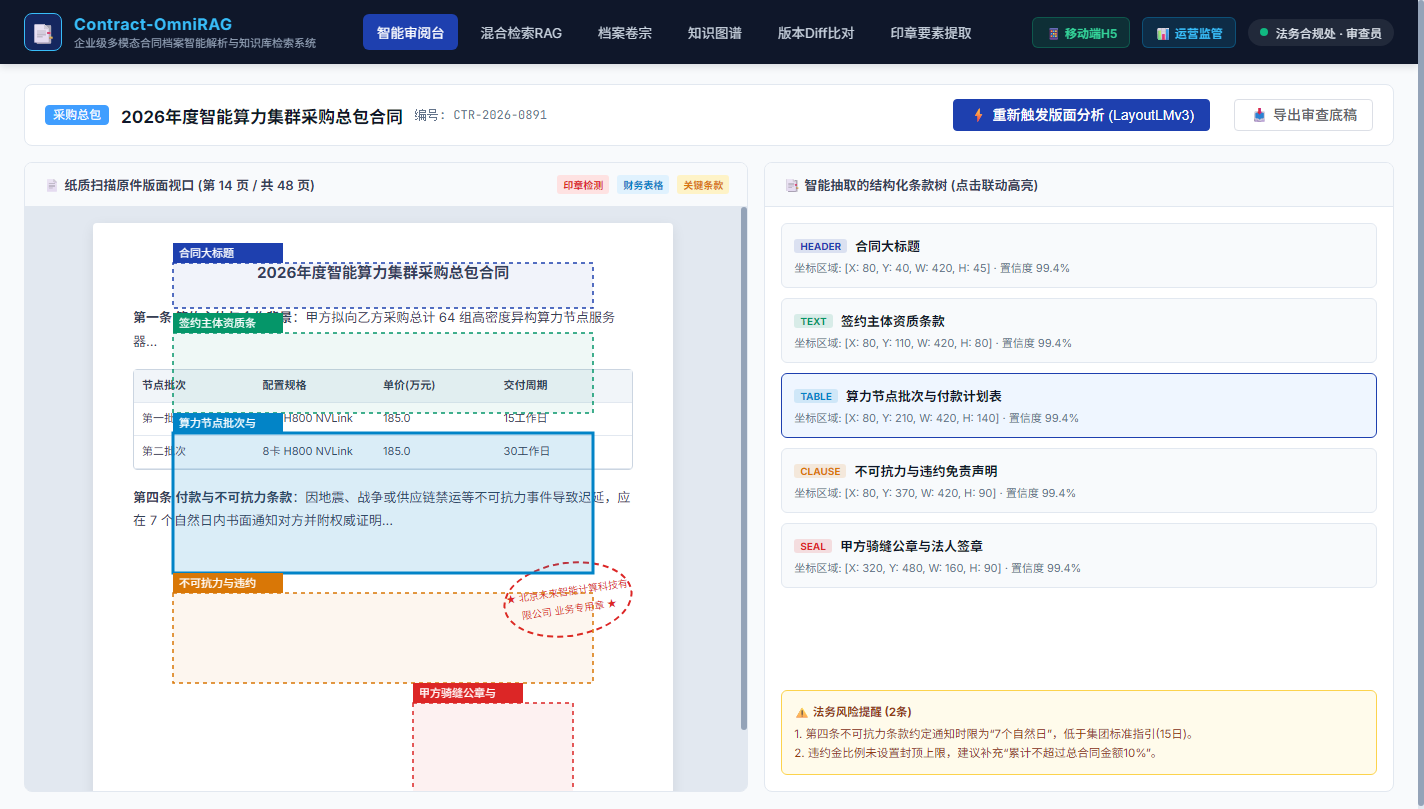Viewport: 1424px width, 809px height.
Task: Select 算力节点批次与付款计划表 tree item
Action: (x=1079, y=406)
